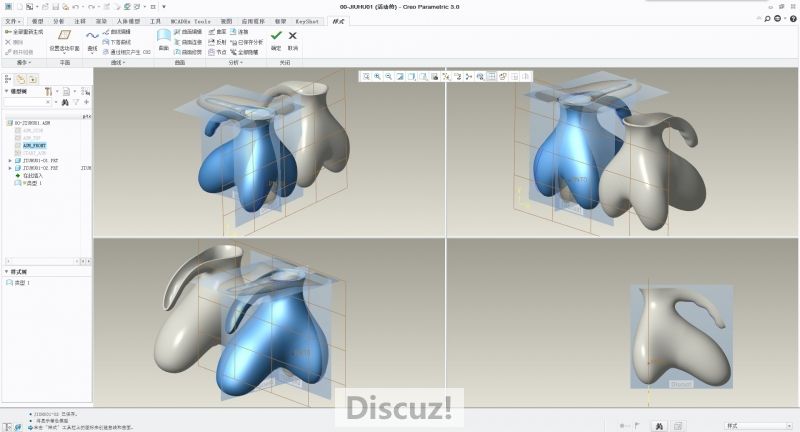Switch to 渲染 Render tab
Screen dimensions: 800x432
point(101,21)
